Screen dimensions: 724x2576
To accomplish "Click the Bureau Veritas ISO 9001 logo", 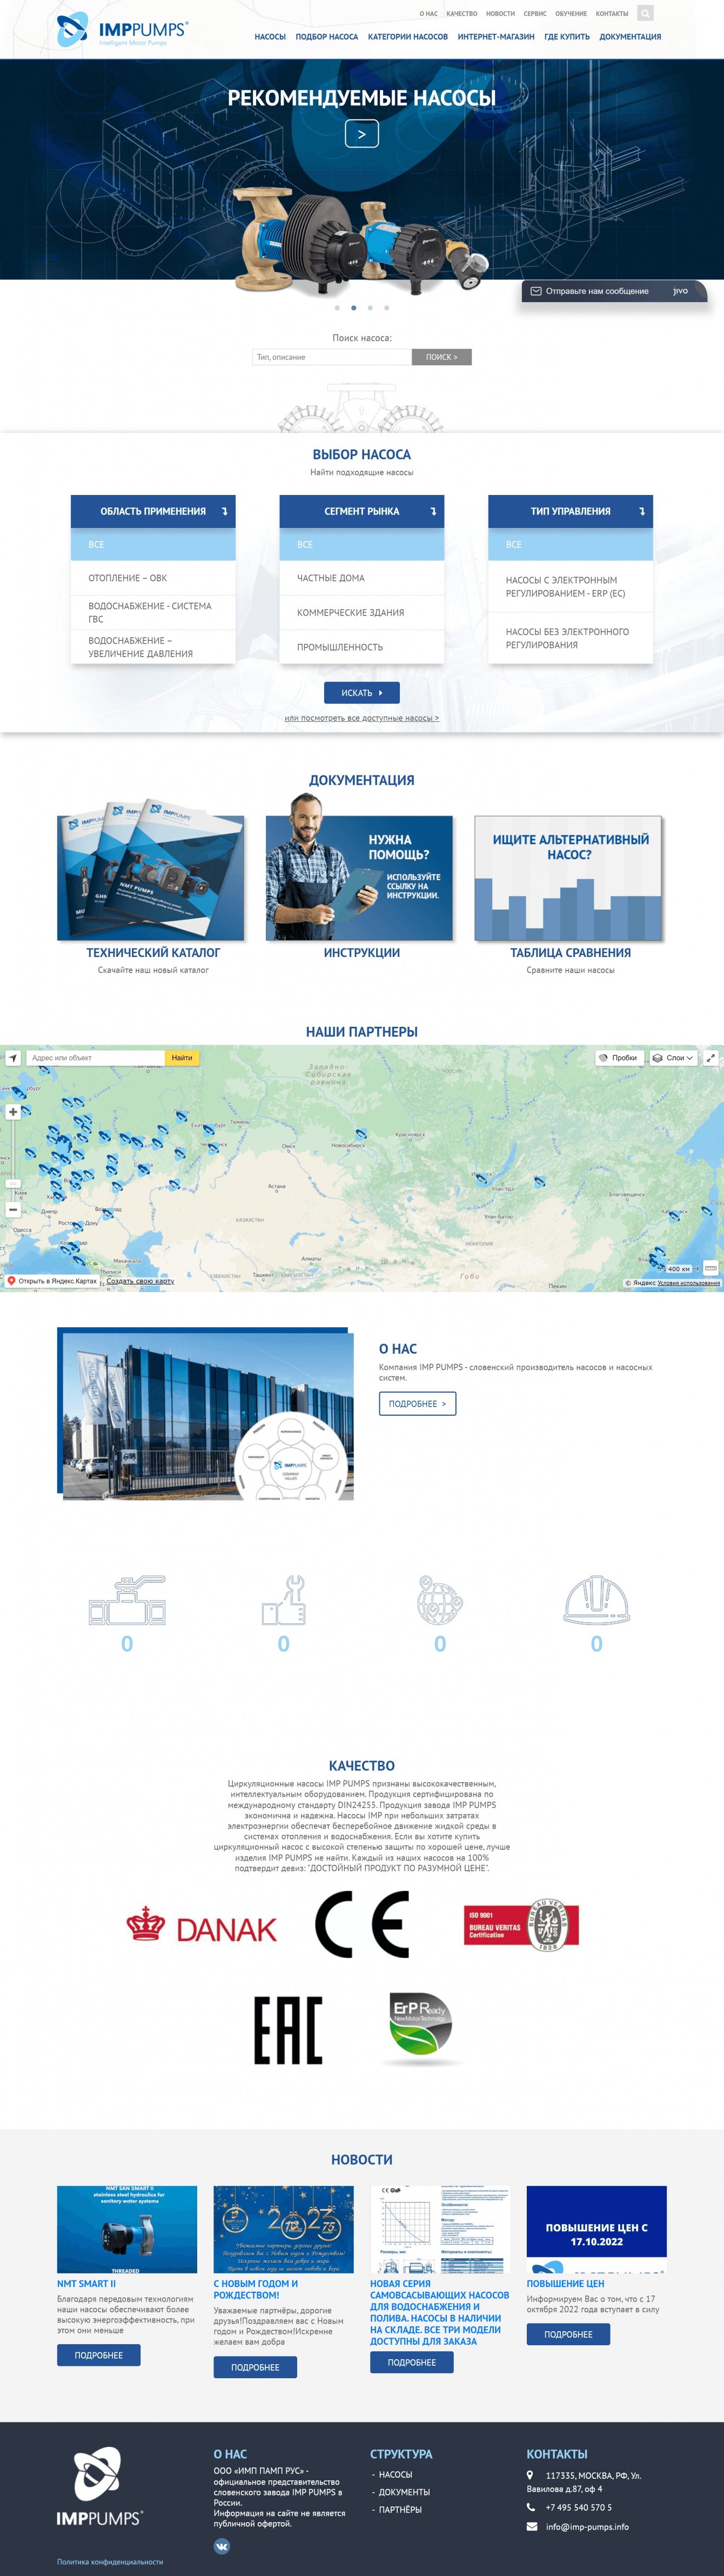I will coord(522,1924).
